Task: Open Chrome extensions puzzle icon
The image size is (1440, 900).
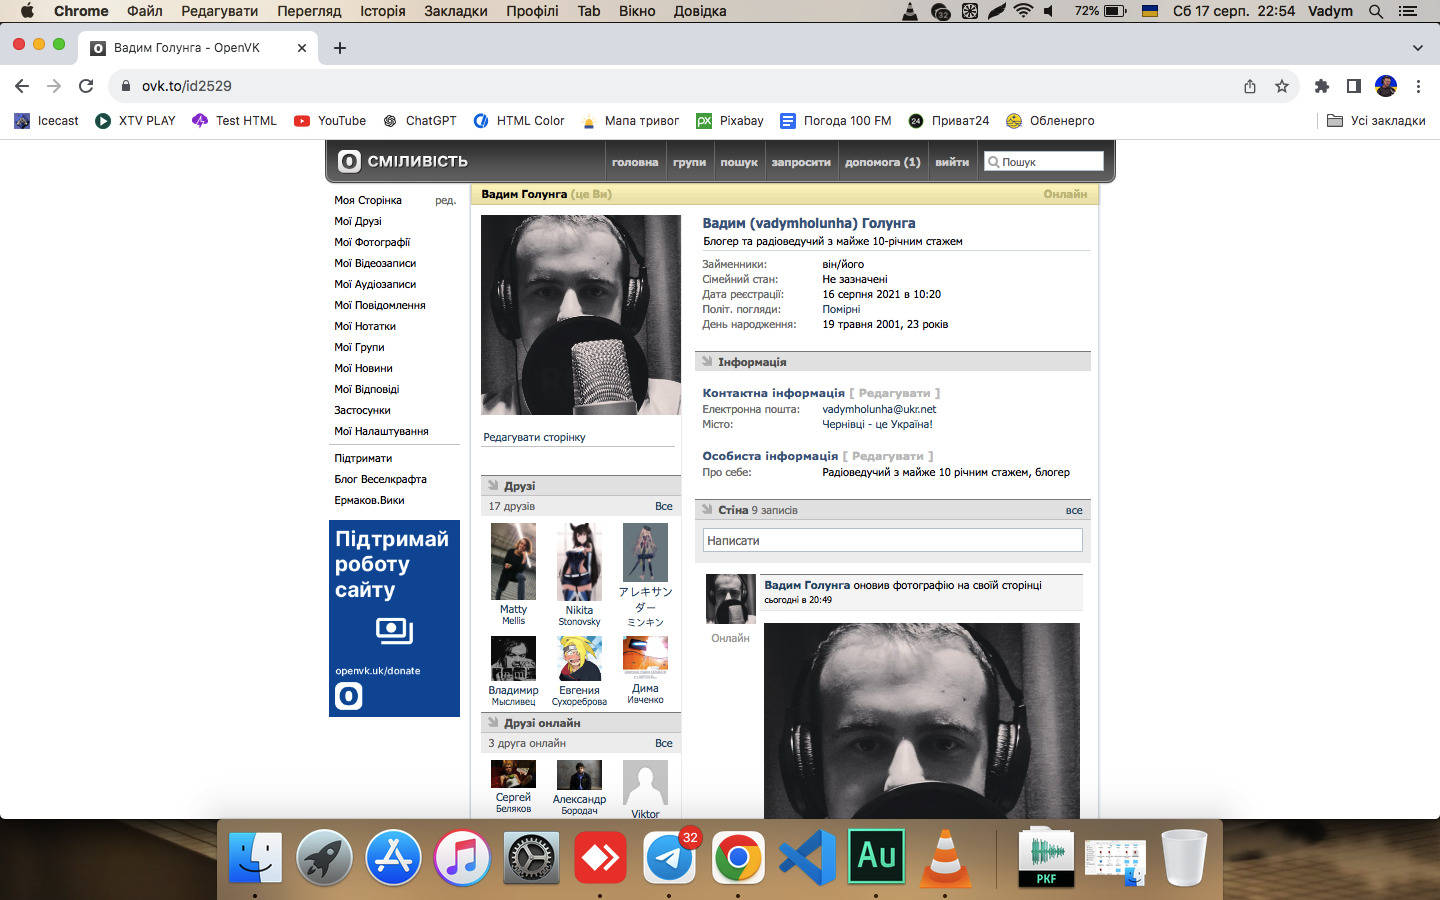Action: pos(1321,86)
